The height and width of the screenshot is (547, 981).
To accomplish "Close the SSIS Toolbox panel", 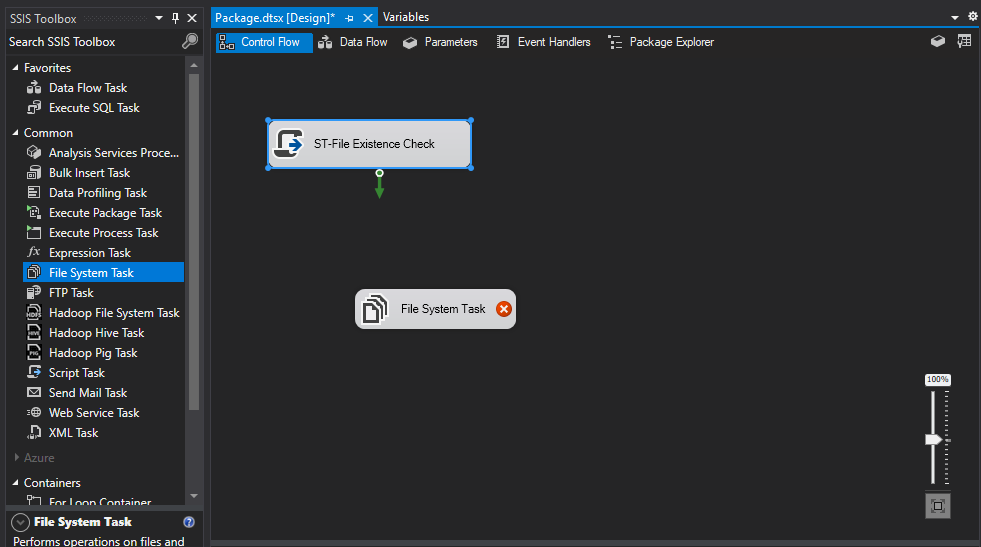I will click(192, 18).
